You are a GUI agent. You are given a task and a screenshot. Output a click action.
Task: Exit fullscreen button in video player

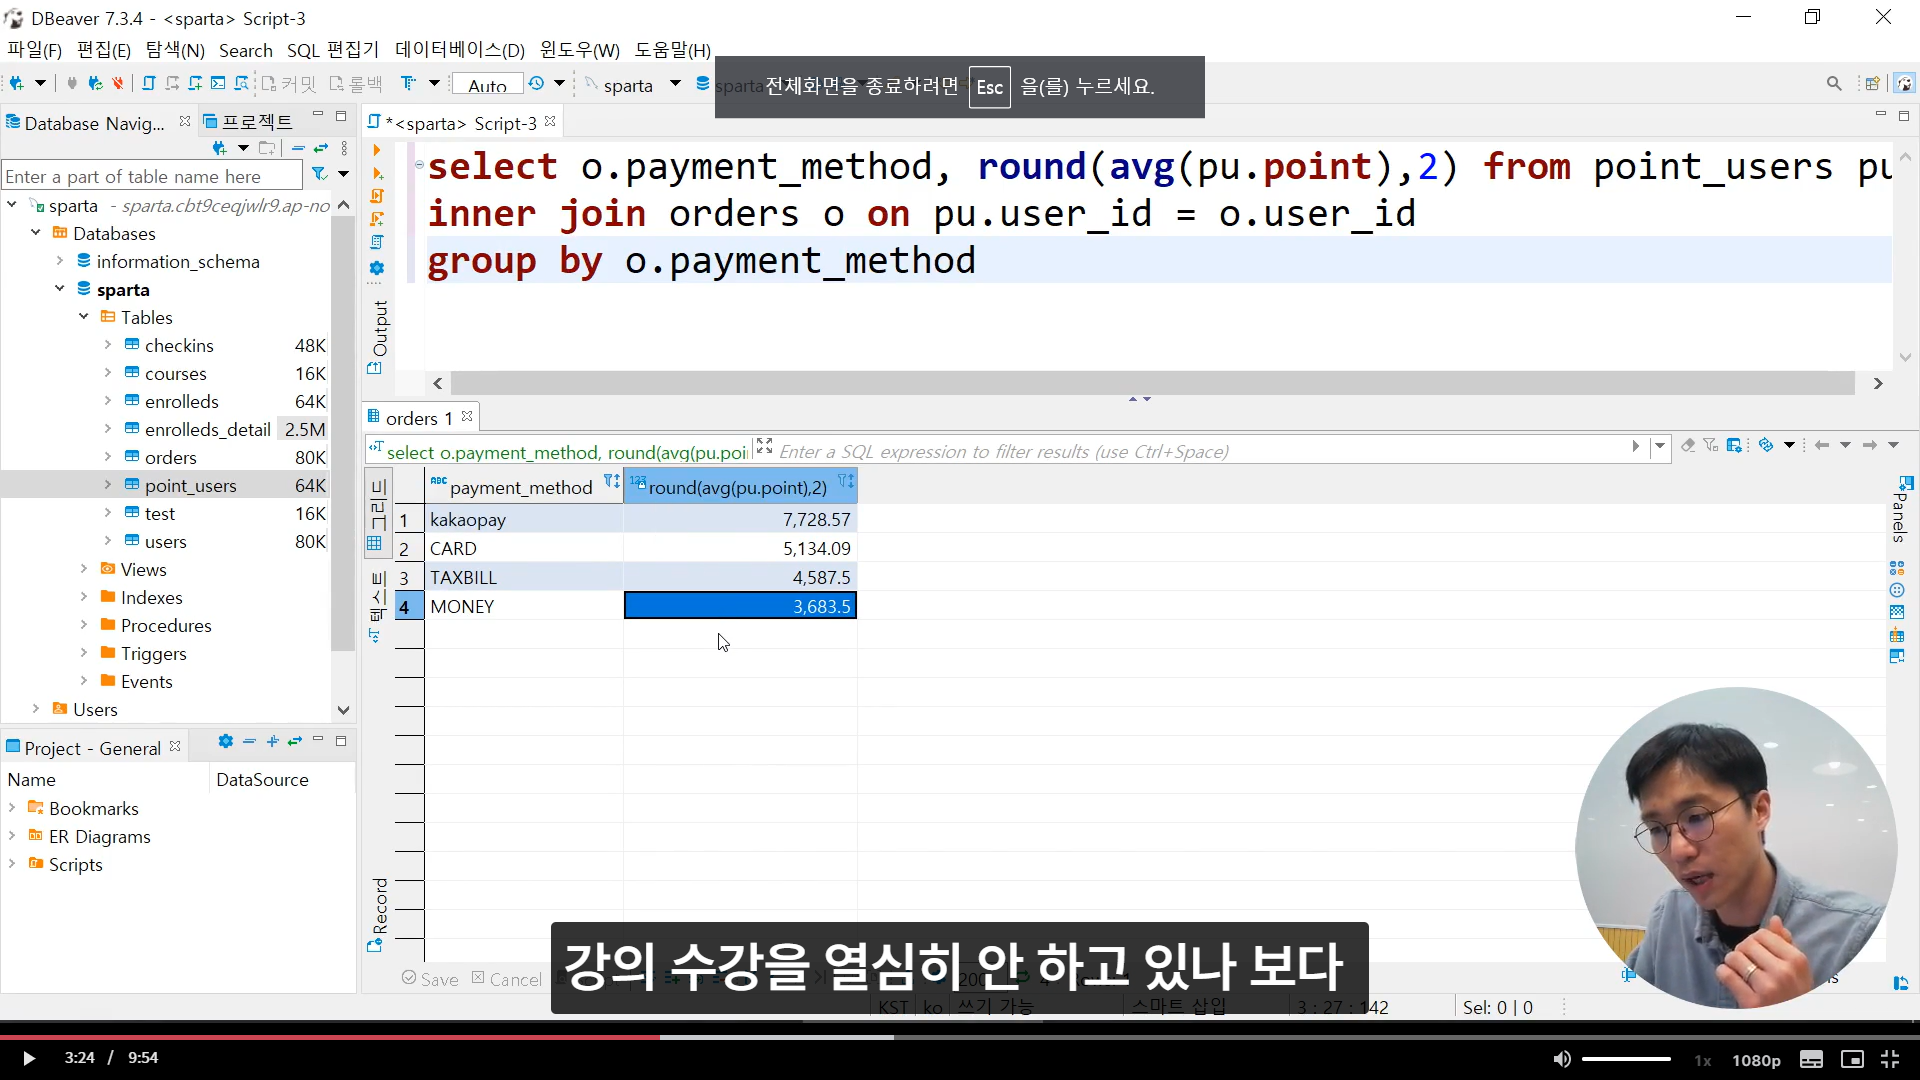(1890, 1059)
